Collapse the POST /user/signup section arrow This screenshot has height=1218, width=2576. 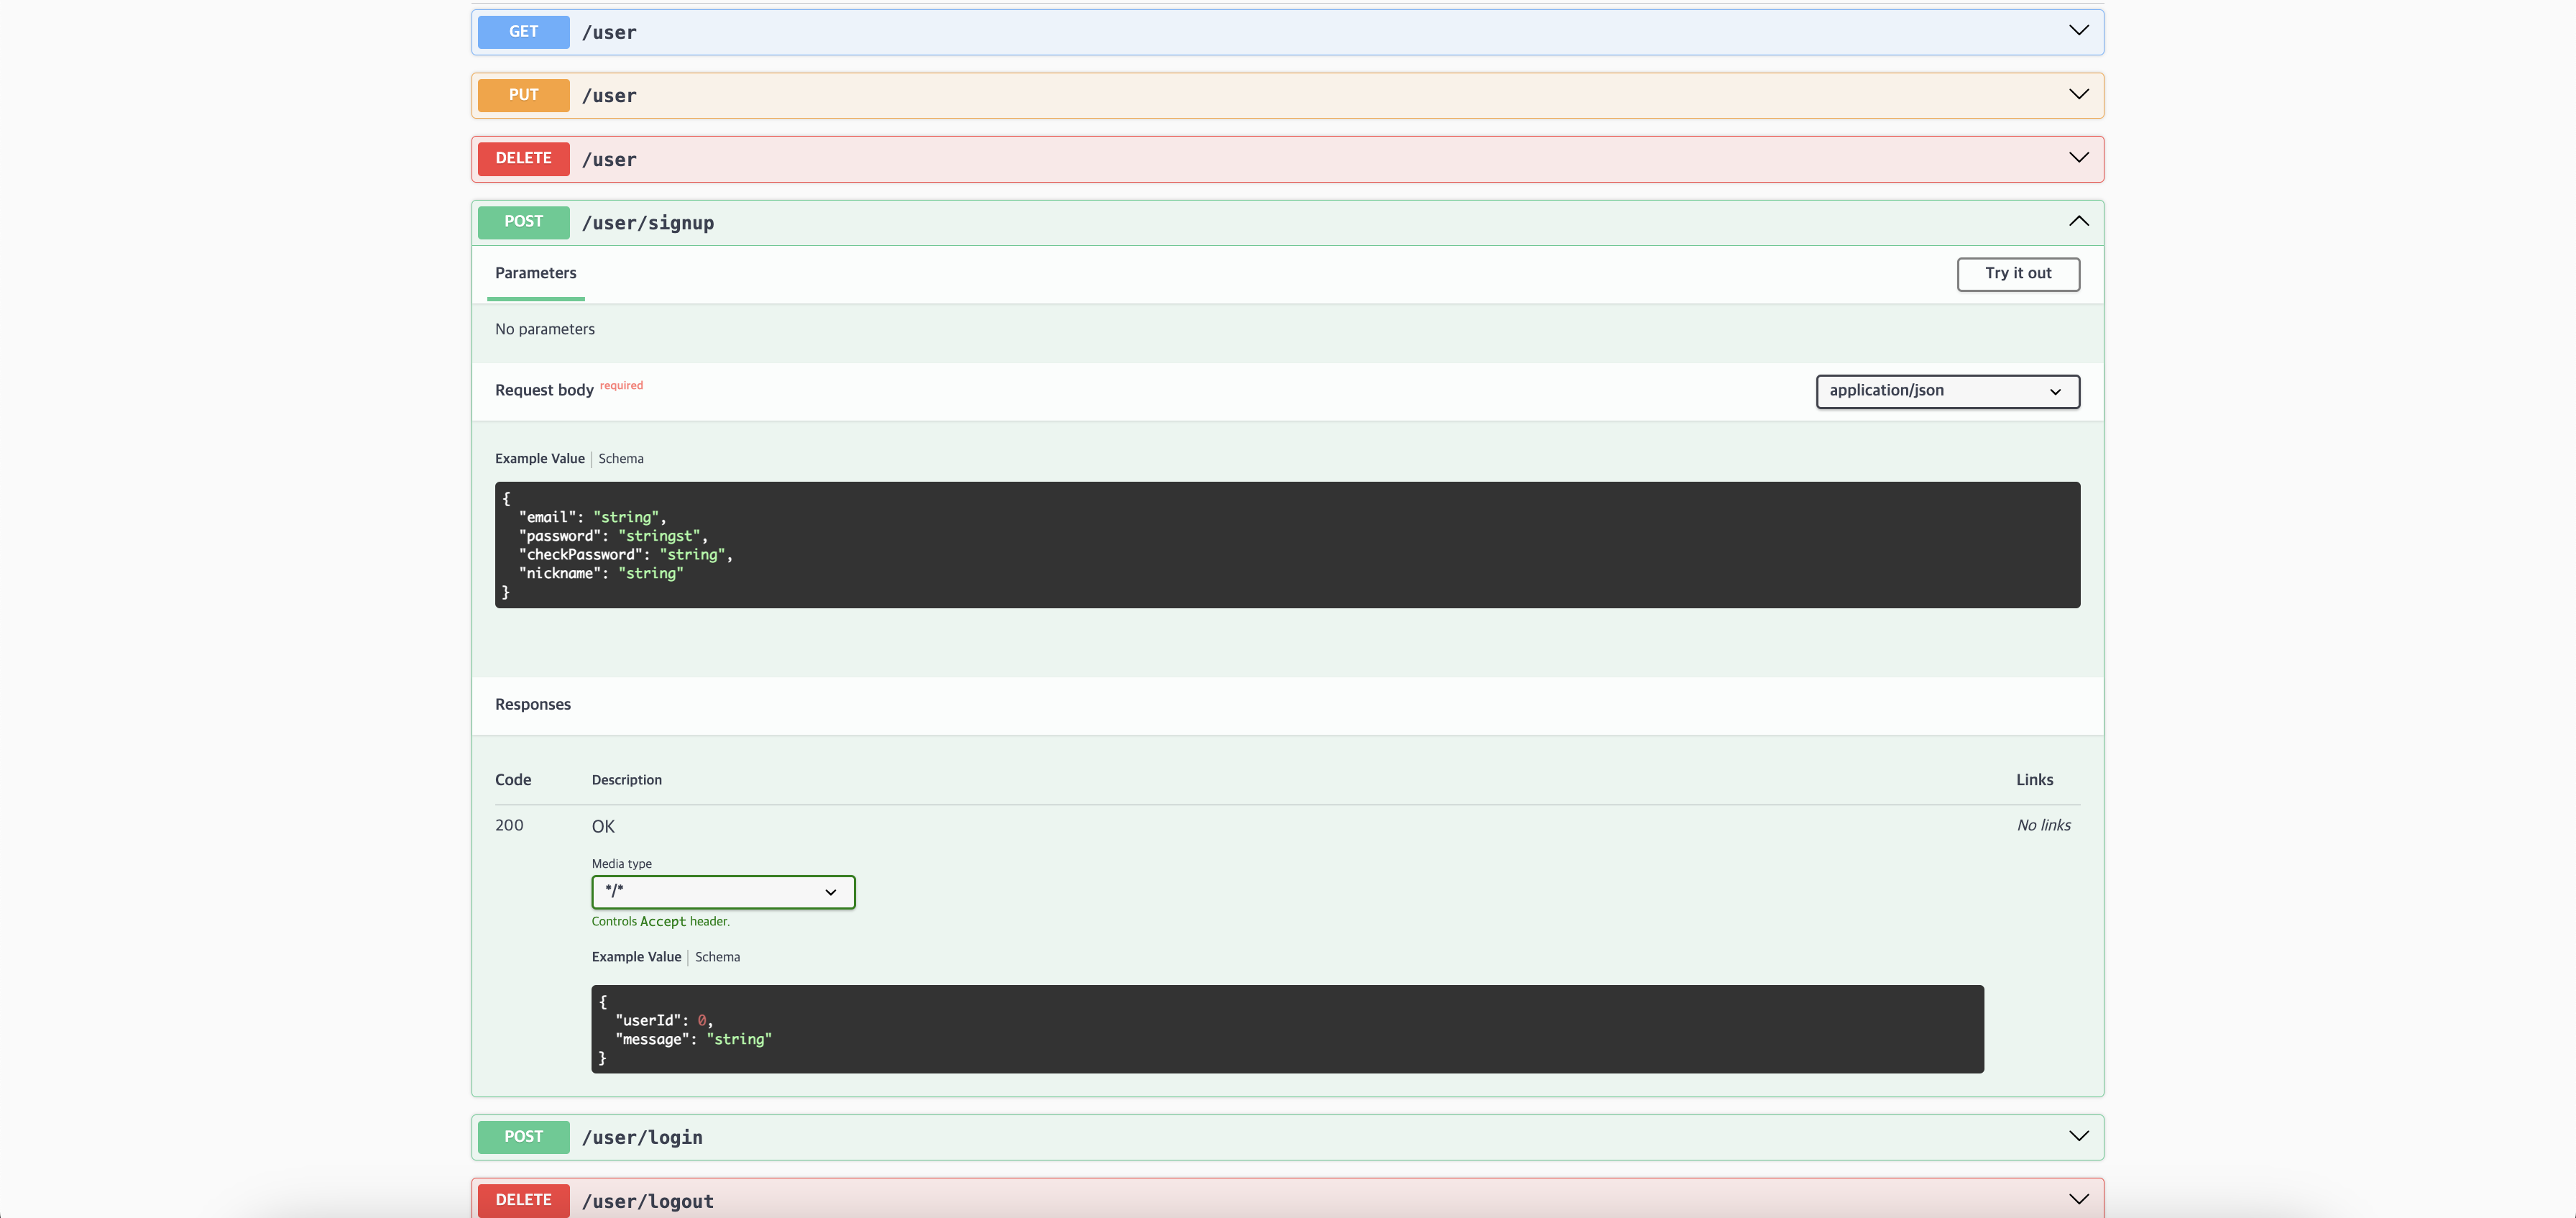(x=2078, y=222)
